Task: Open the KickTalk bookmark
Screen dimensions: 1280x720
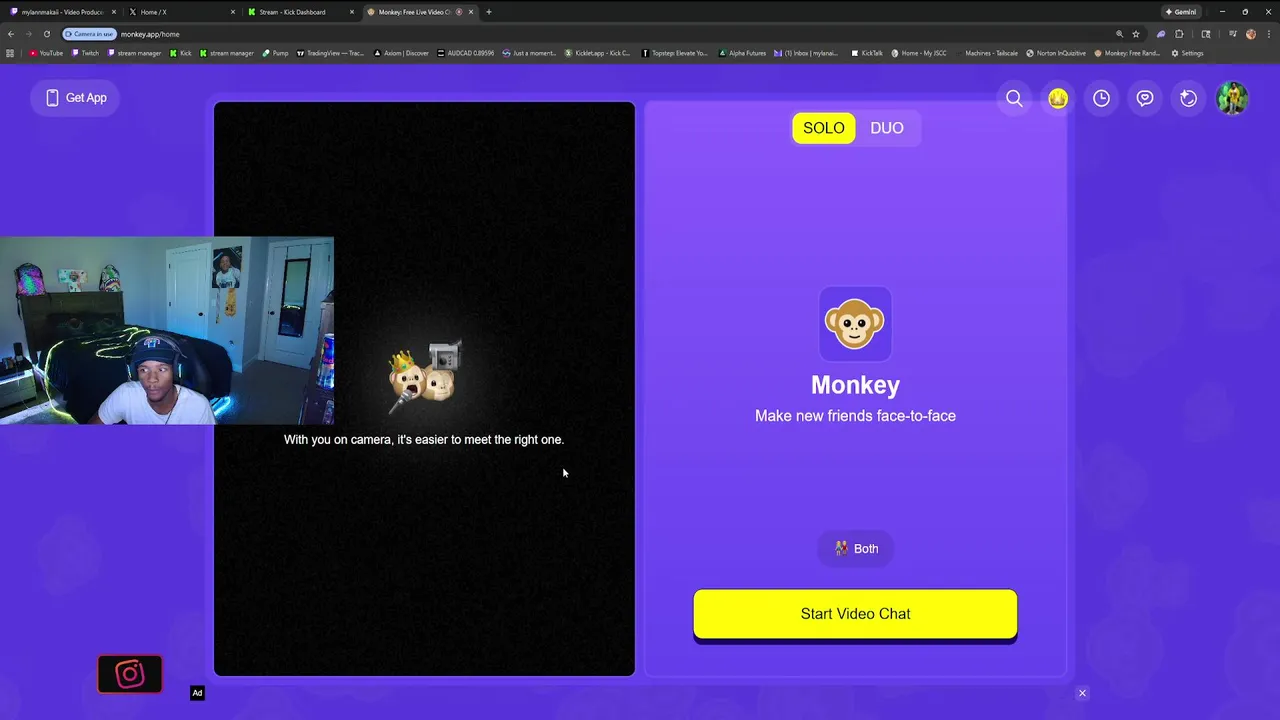Action: click(866, 53)
